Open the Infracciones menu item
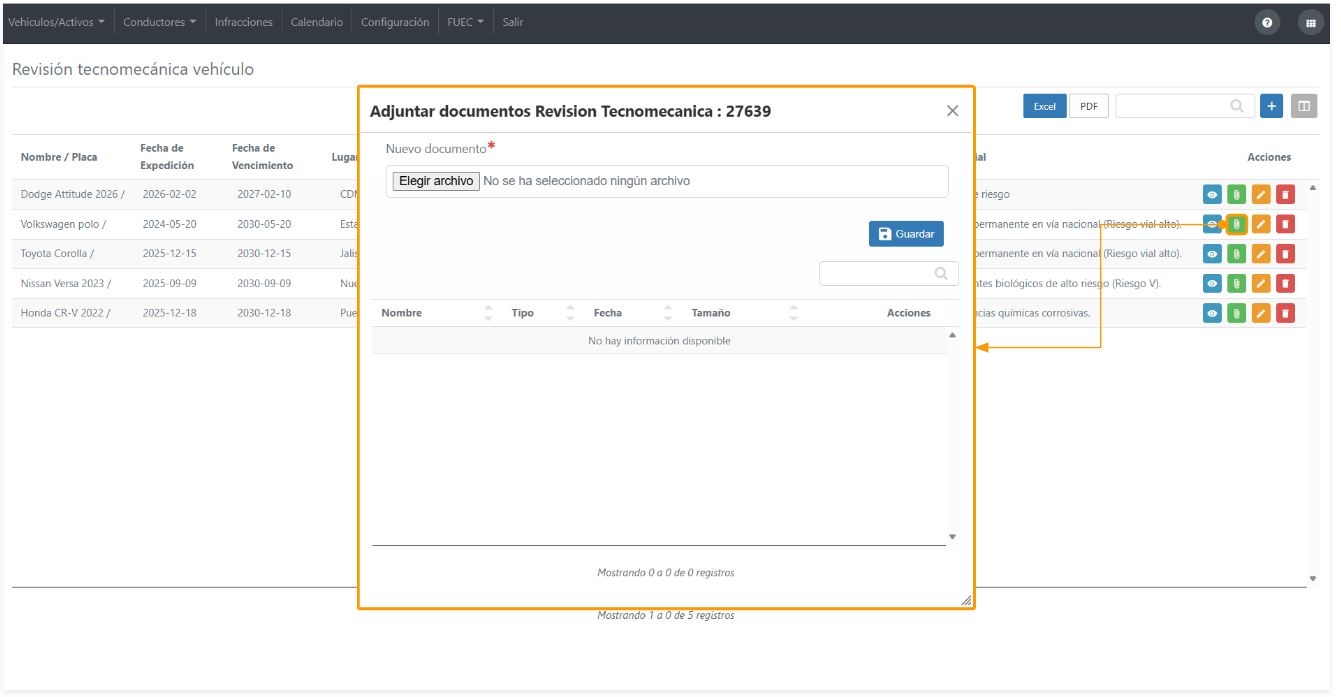The height and width of the screenshot is (697, 1341). point(244,22)
